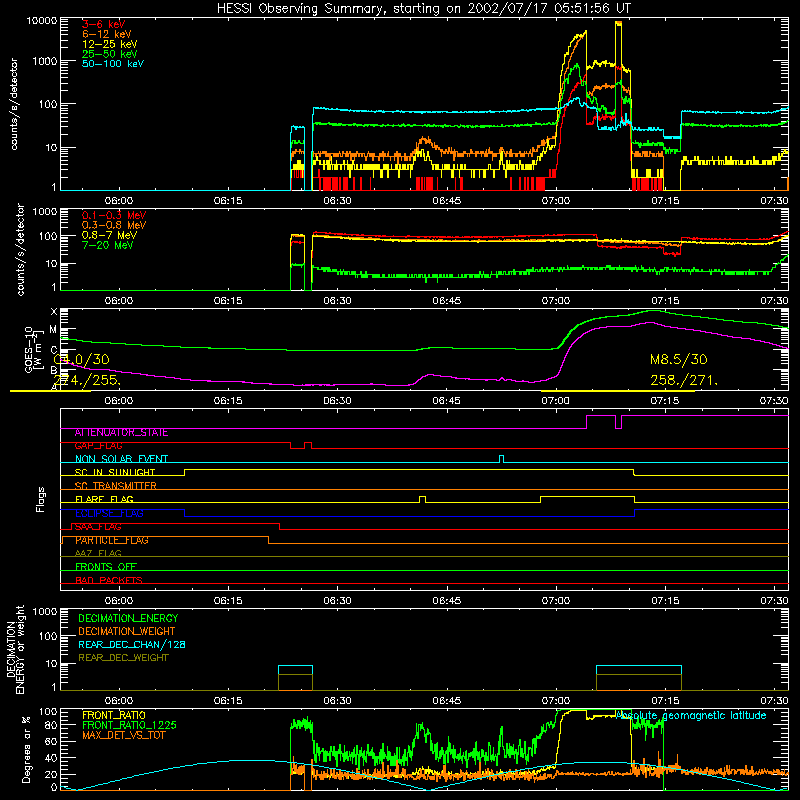This screenshot has height=800, width=800.
Task: Click the 0.3-0.8 MeV legend entry
Action: click(114, 225)
